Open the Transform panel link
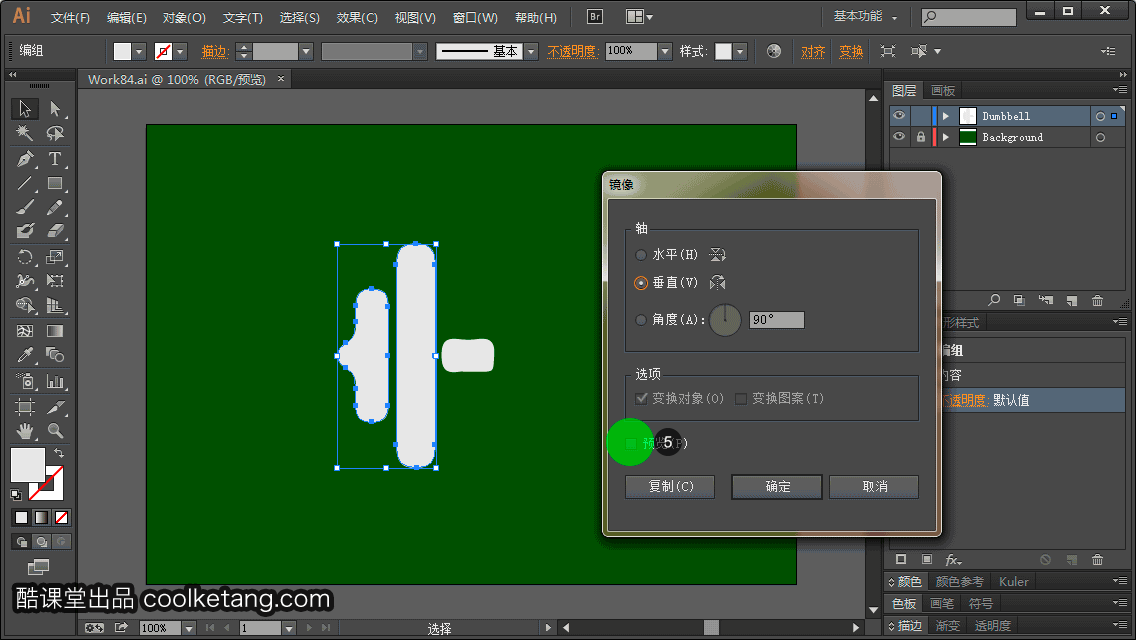The image size is (1136, 640). point(851,51)
